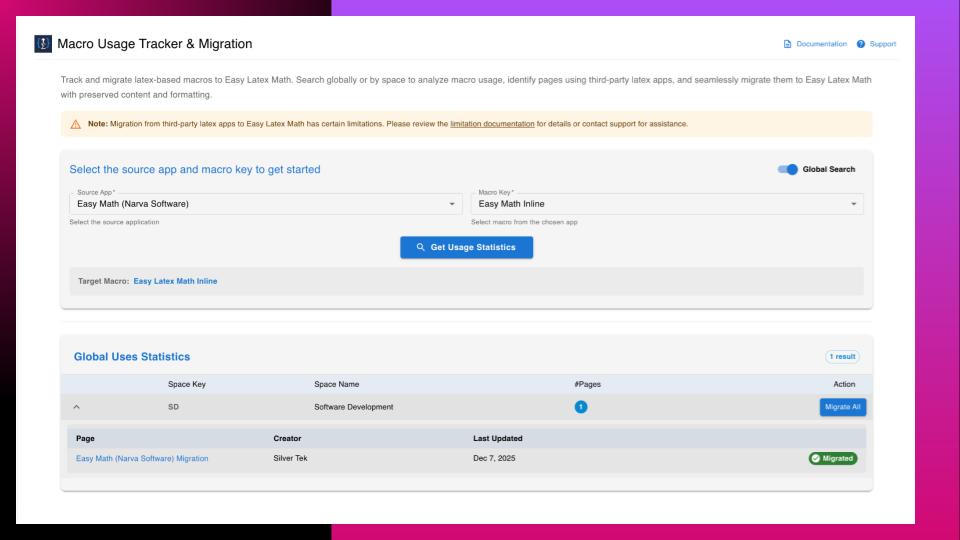
Task: Click the Migrate All button
Action: click(x=842, y=407)
